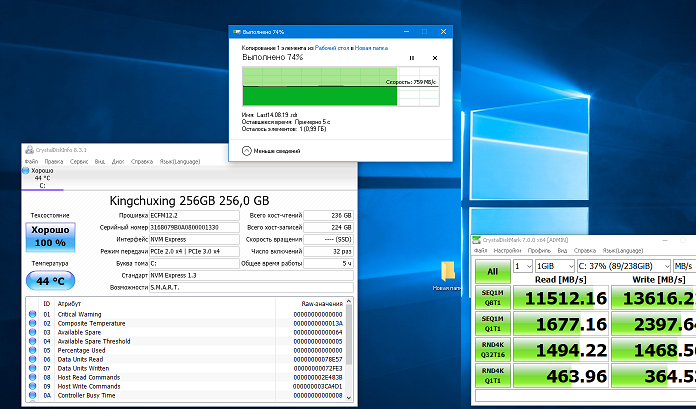The width and height of the screenshot is (699, 409).
Task: Open the MB/s unit dropdown
Action: [x=684, y=266]
